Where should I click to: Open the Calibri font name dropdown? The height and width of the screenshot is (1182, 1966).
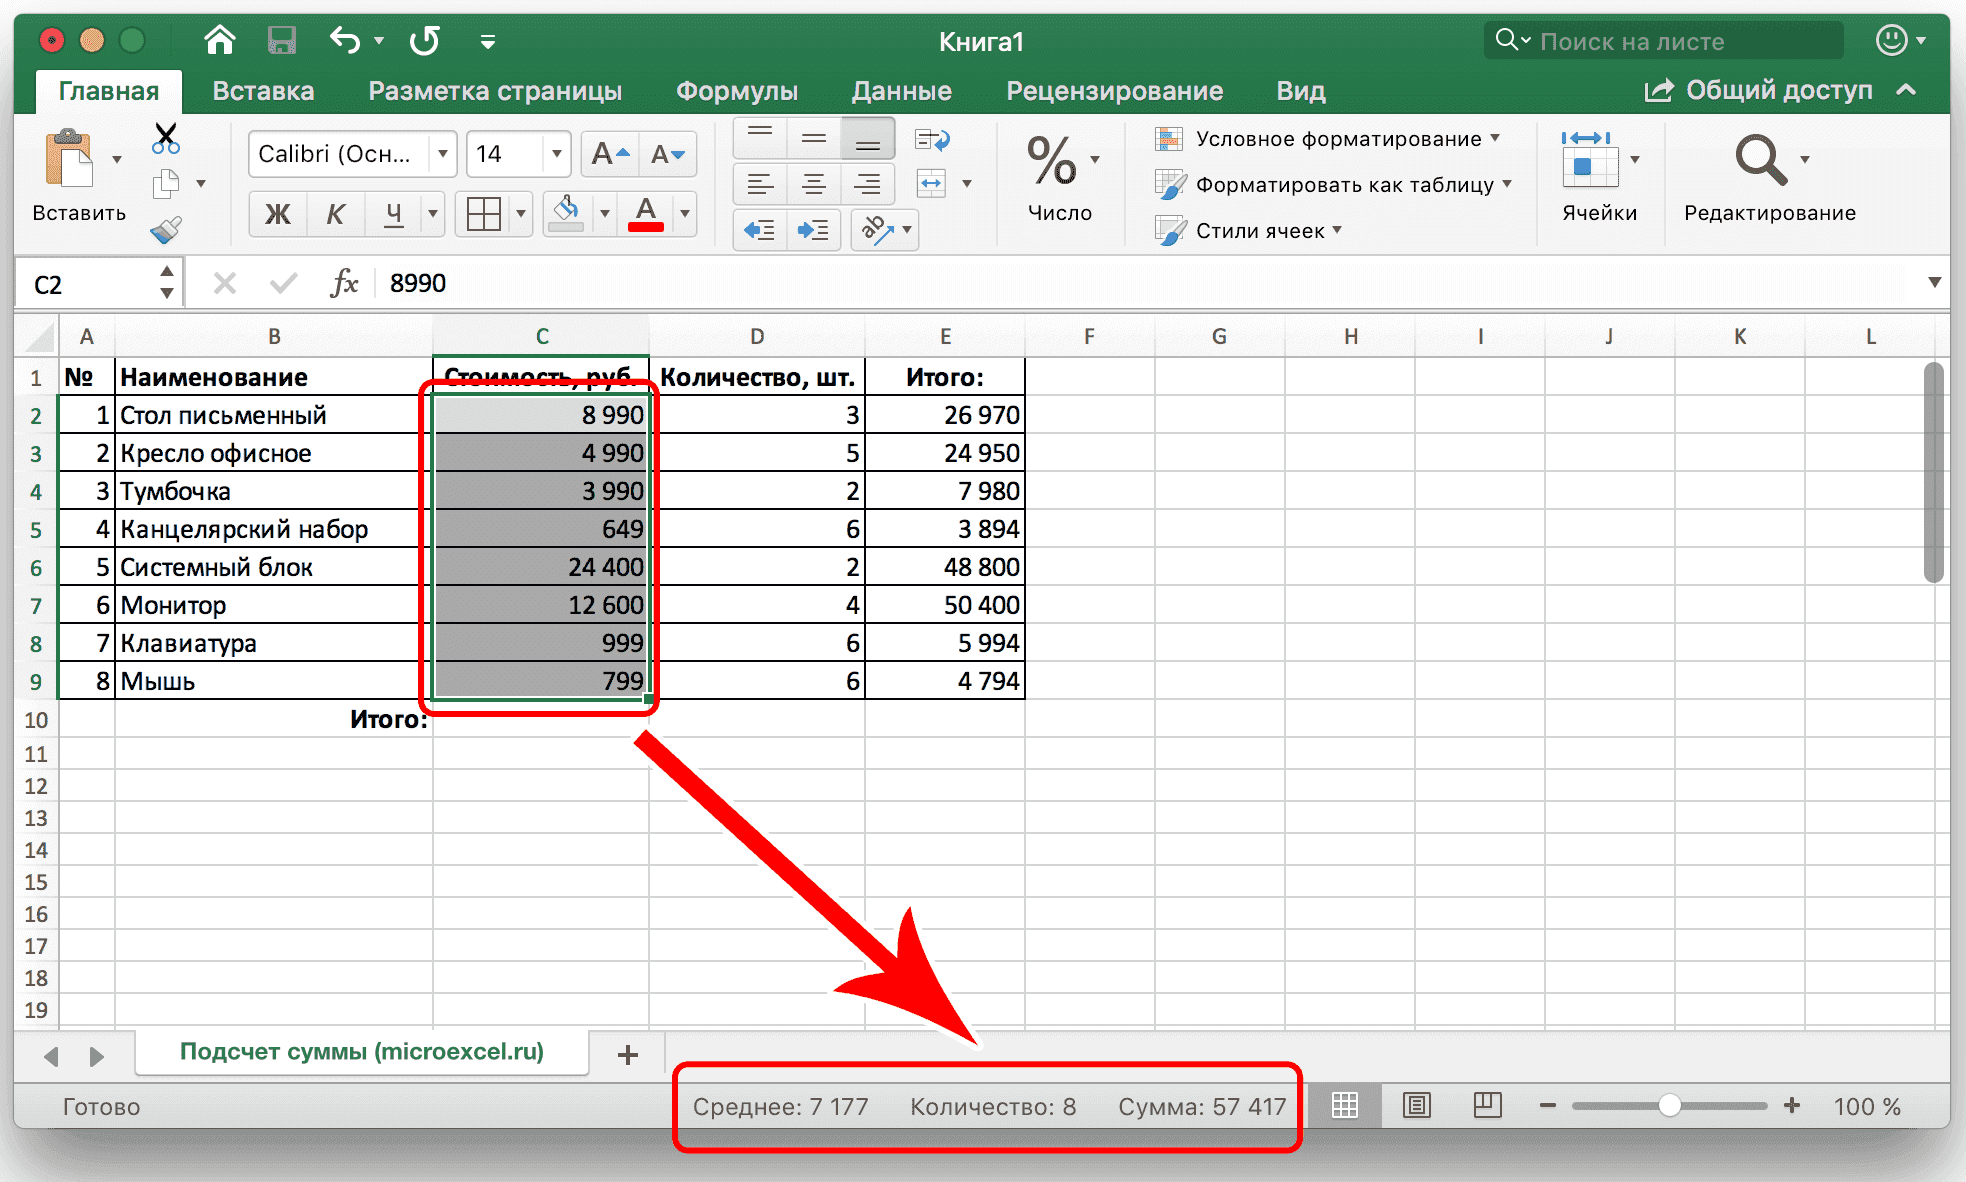(x=442, y=154)
